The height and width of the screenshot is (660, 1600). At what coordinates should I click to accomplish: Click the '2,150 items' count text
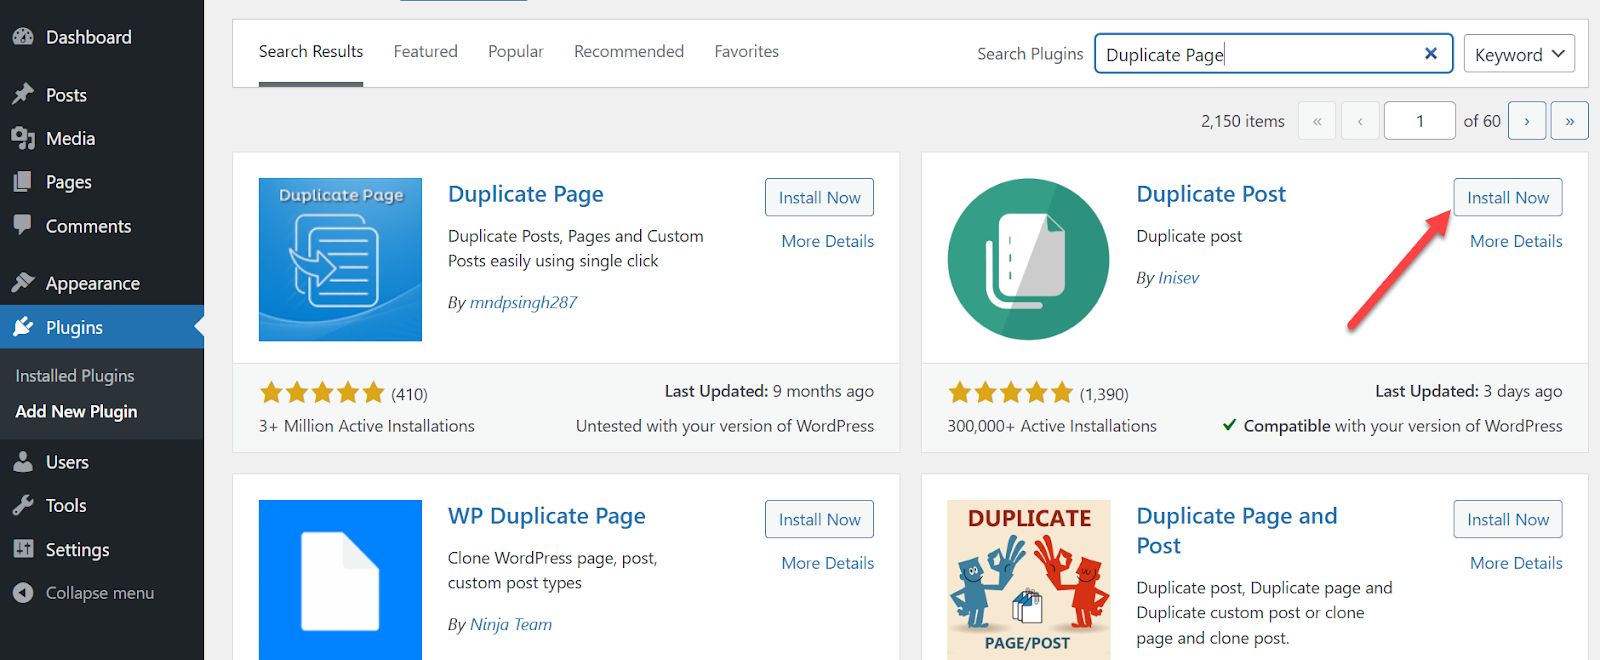pos(1243,121)
